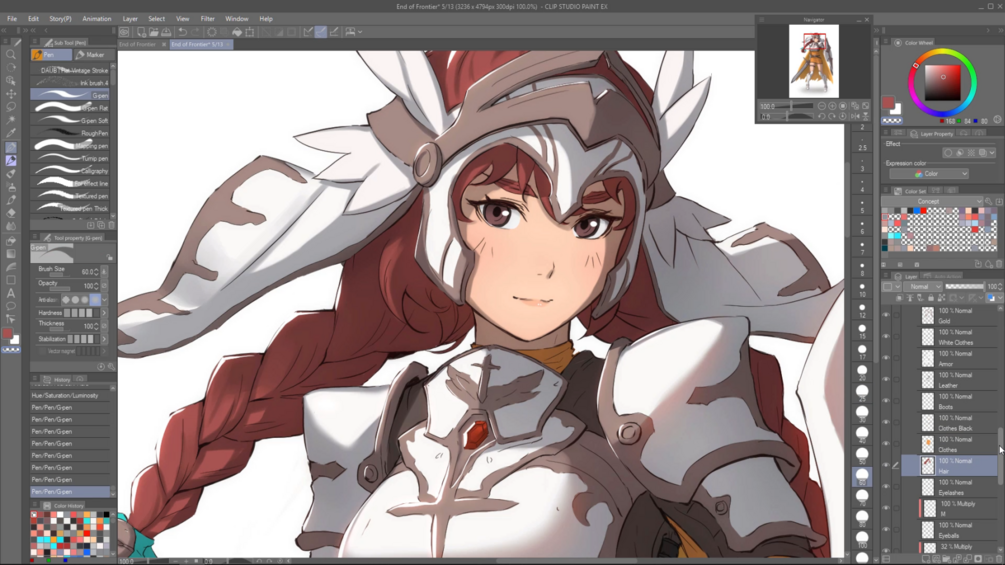
Task: Select the Pencil tool
Action: tap(11, 160)
